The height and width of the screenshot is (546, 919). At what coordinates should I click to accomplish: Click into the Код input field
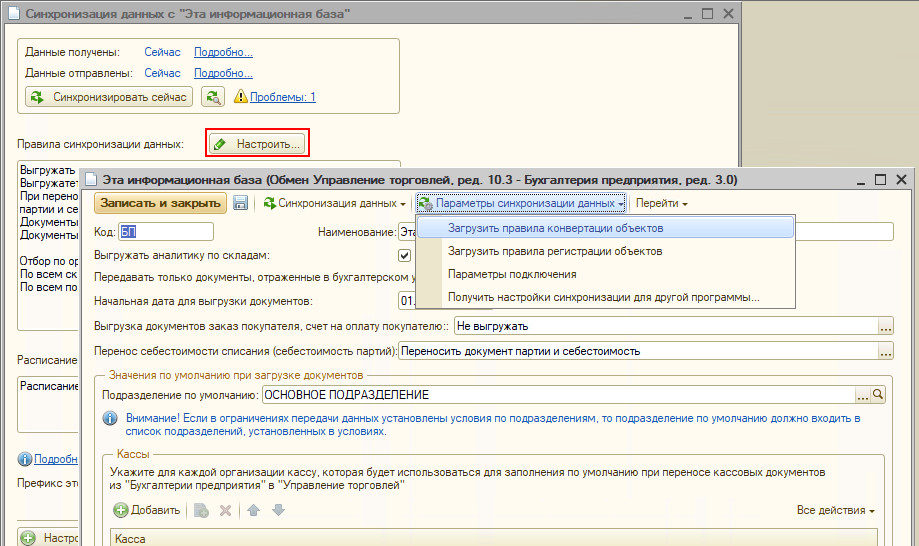coord(165,232)
